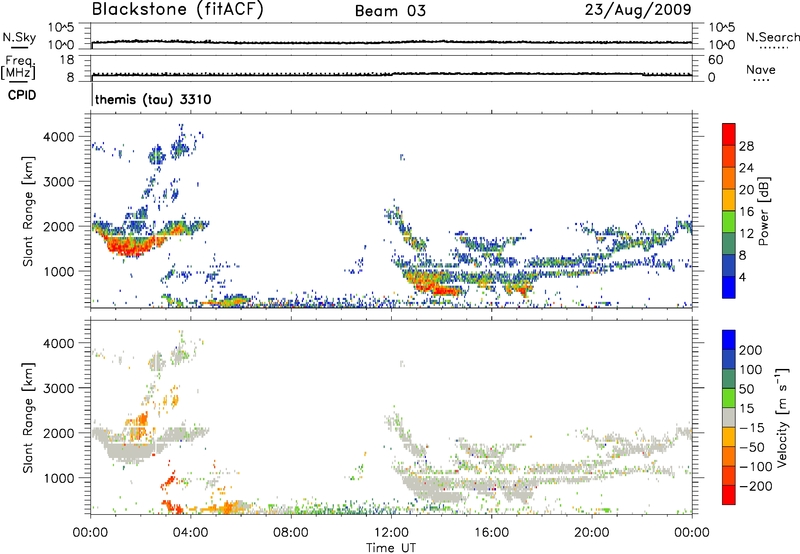Click the '-100' tick on Velocity colorbar
800x554 pixels.
(756, 466)
